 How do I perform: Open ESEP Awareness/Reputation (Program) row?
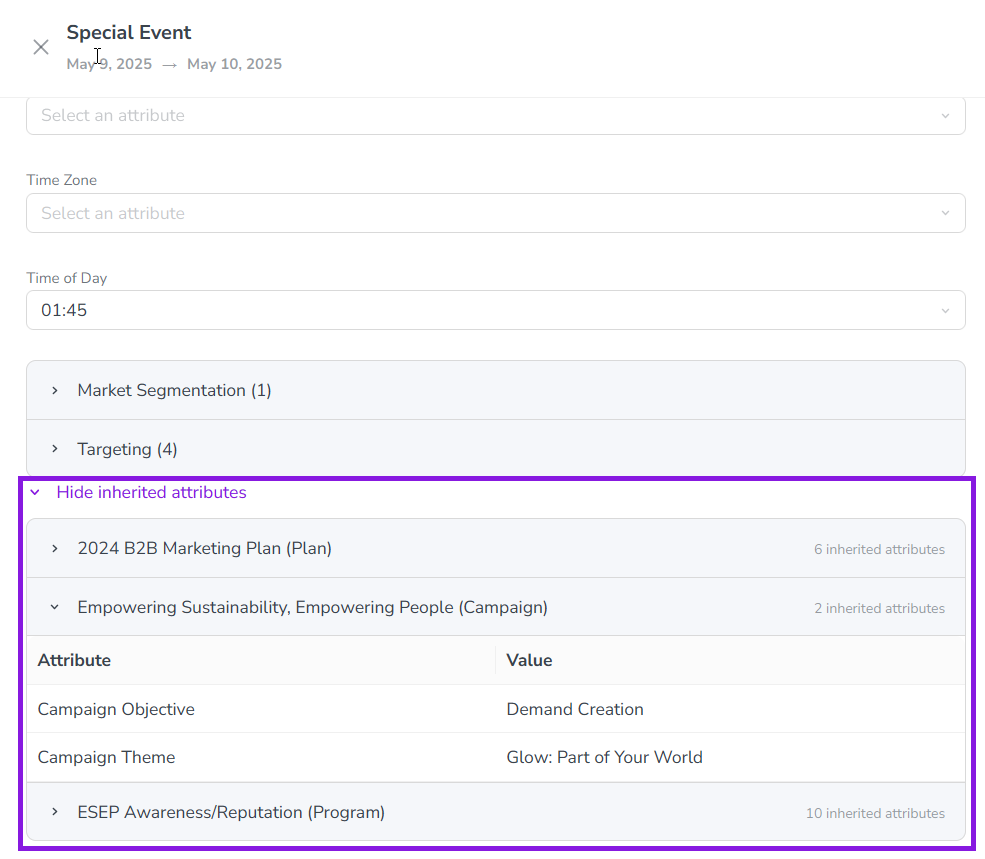tap(496, 812)
